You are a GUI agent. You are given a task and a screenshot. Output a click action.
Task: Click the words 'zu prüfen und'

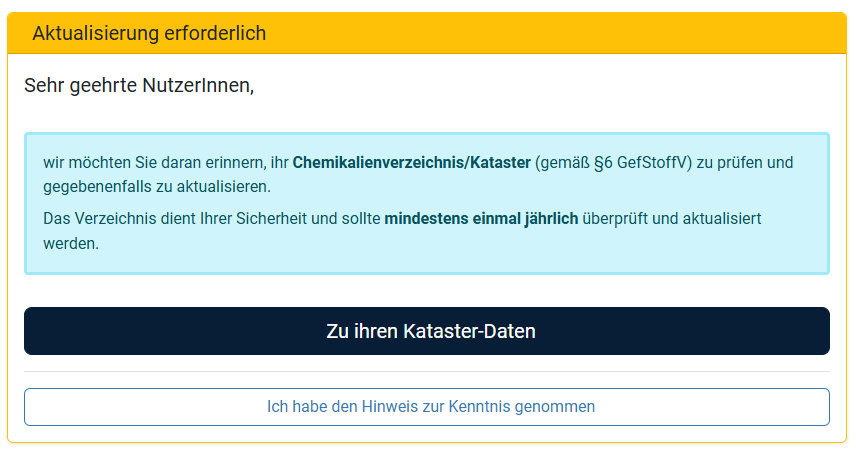tap(745, 163)
